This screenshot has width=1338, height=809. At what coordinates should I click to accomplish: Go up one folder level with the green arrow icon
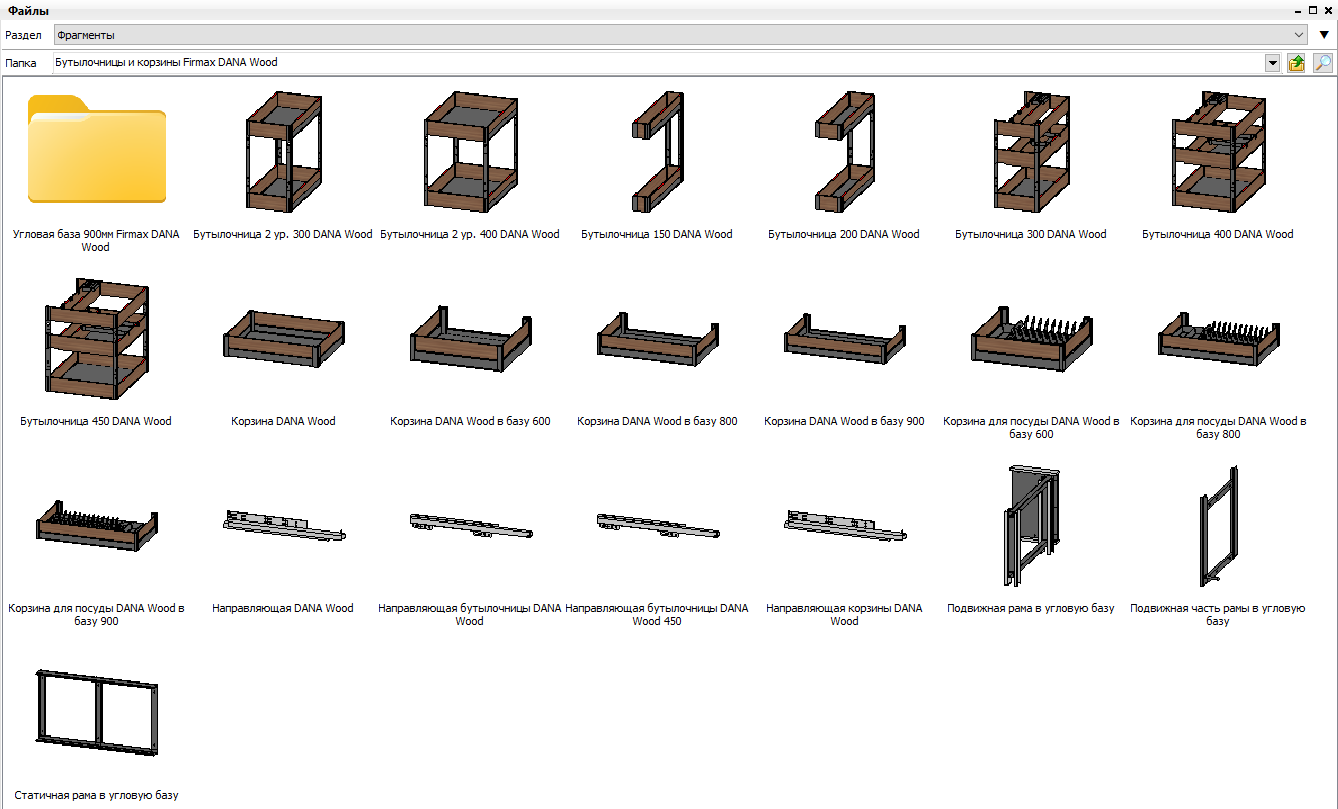pos(1297,63)
